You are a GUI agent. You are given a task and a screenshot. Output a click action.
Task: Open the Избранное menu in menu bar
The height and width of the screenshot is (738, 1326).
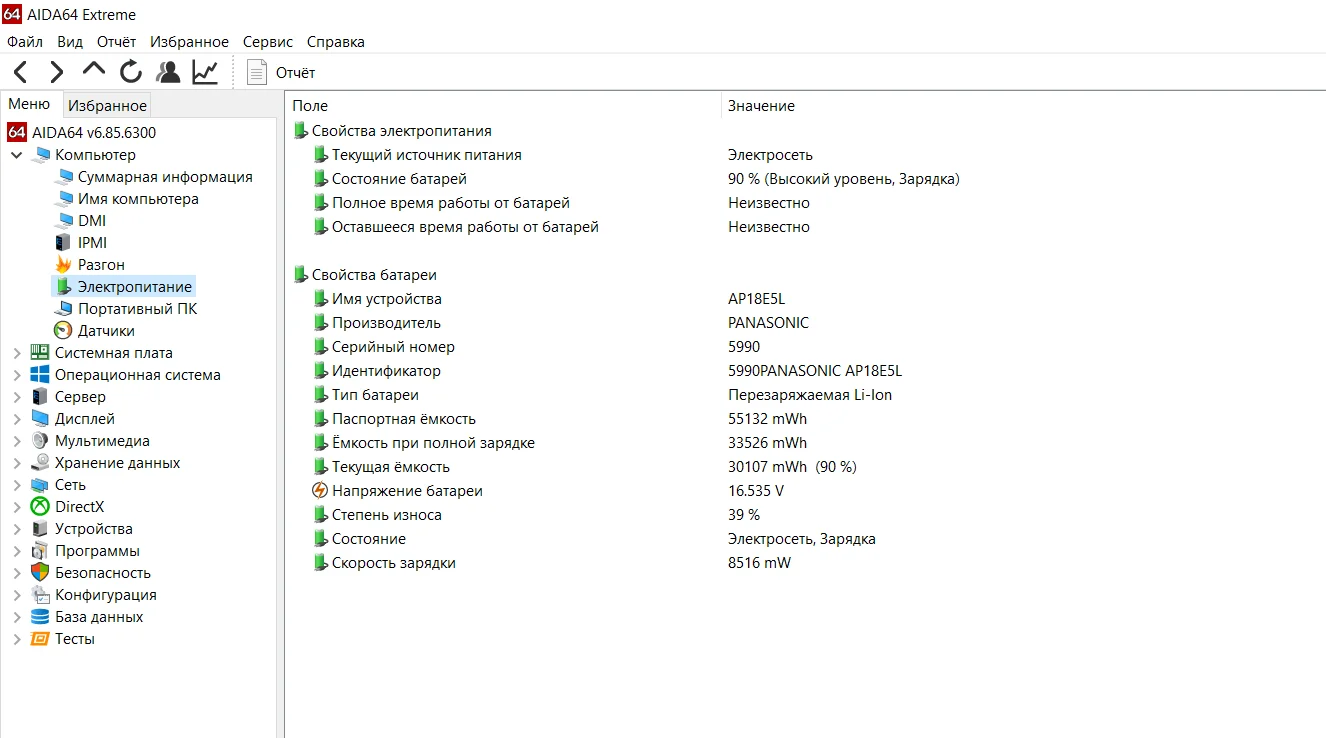point(189,42)
